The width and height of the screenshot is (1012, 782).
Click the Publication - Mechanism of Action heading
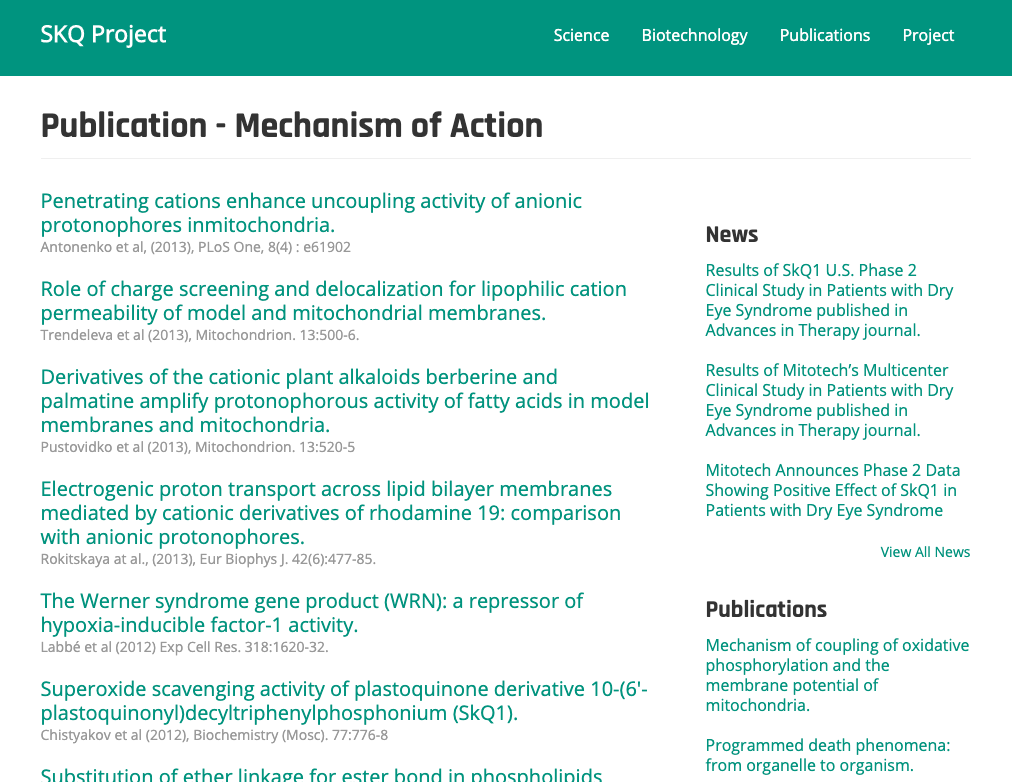292,126
